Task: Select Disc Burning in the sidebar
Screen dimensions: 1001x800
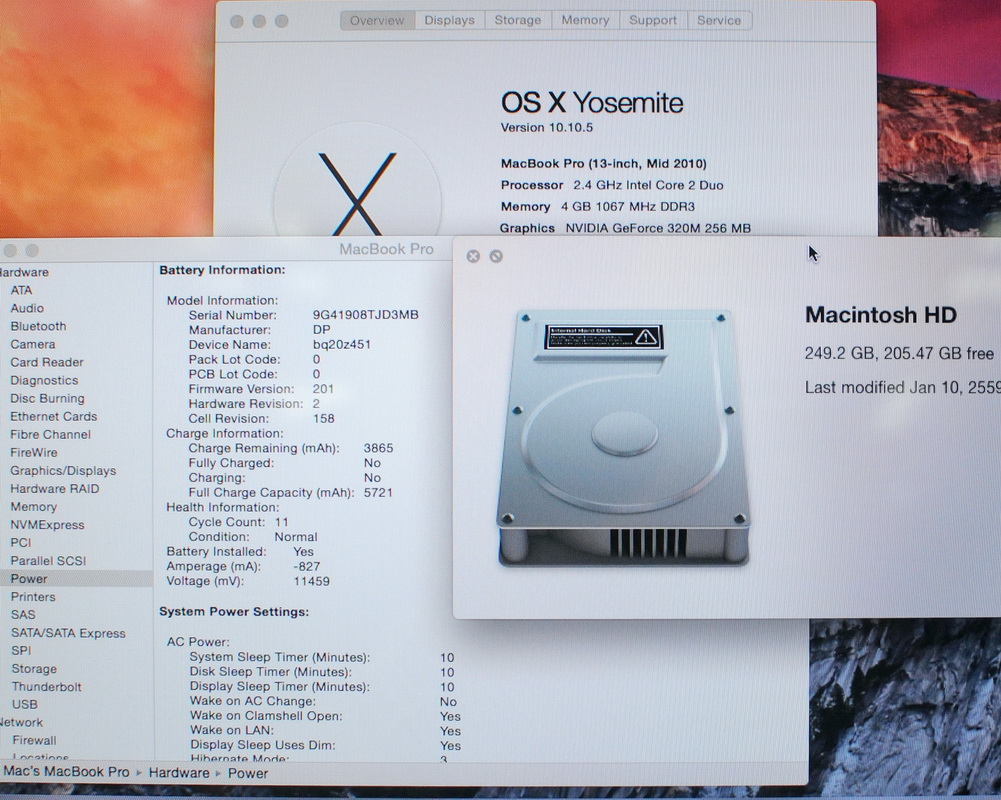Action: click(47, 398)
